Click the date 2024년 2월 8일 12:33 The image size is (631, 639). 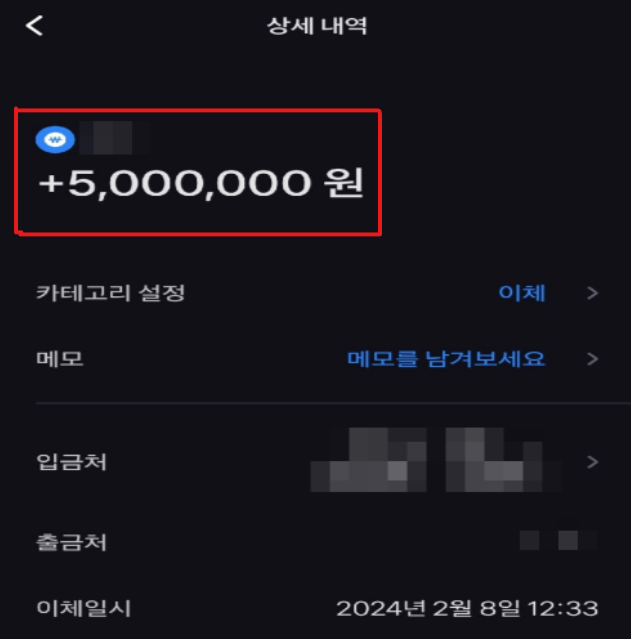467,608
